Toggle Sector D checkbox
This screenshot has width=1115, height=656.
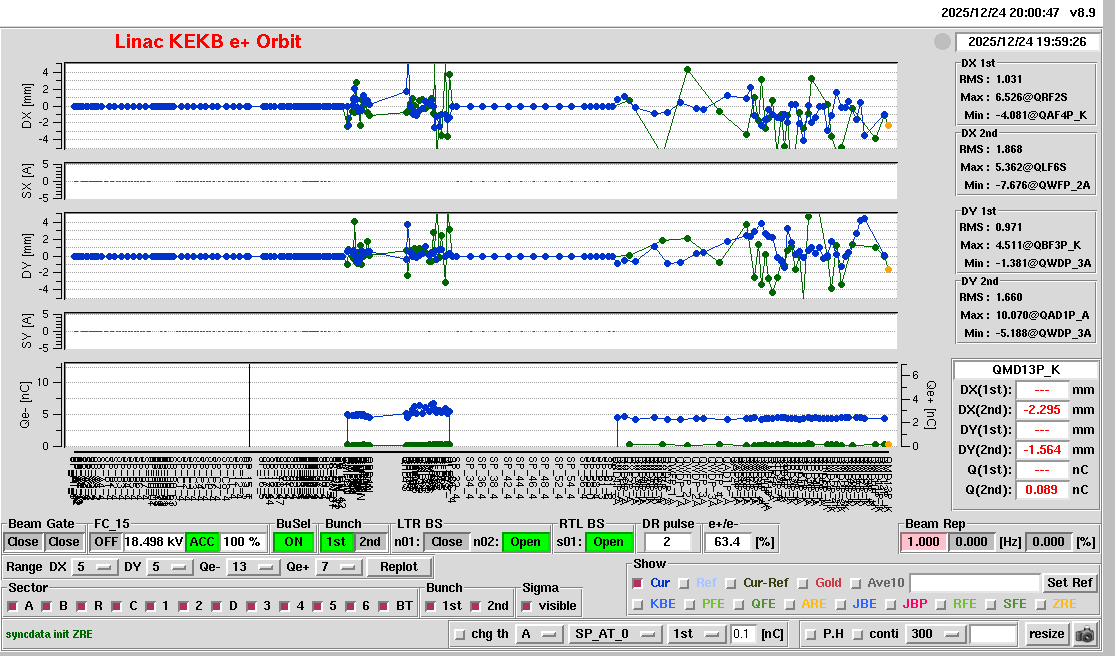point(216,606)
